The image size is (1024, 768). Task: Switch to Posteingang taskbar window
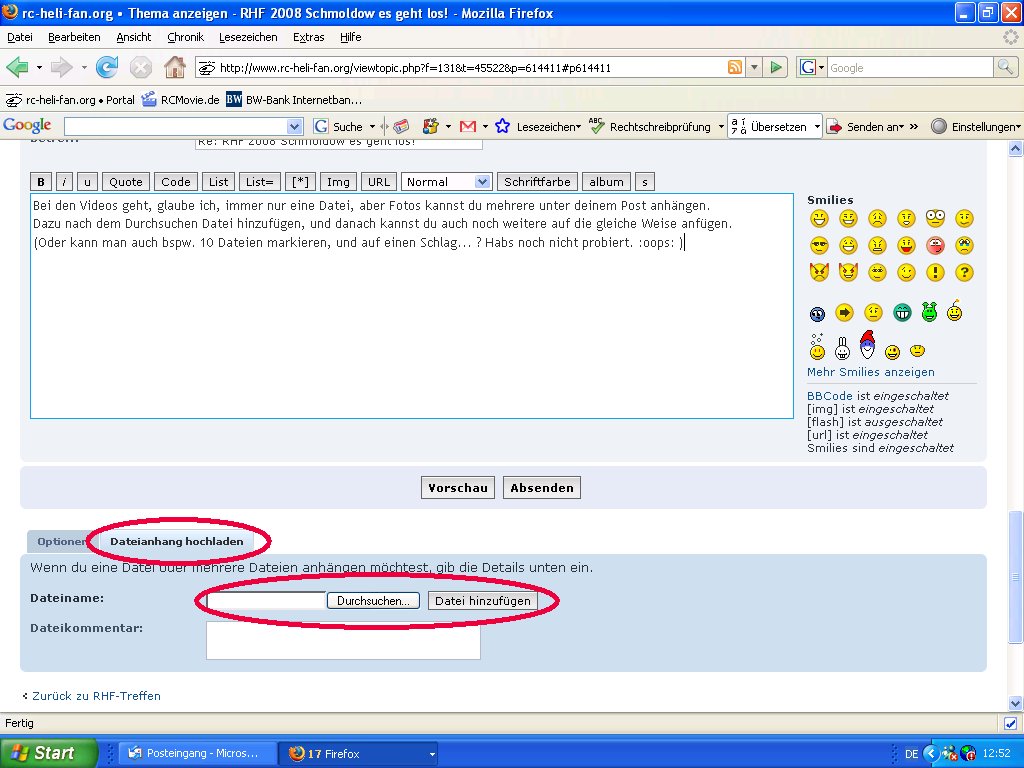[198, 754]
